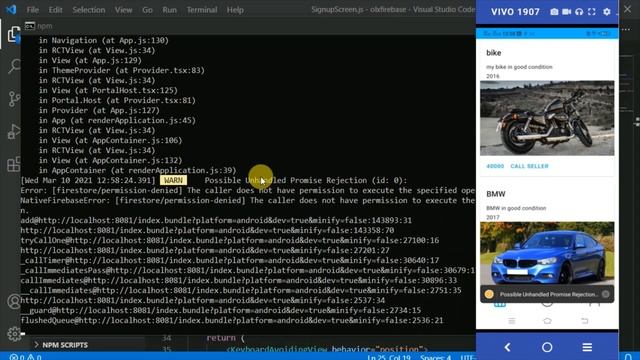
Task: Click the "in Navigation (at App.js:130)" line
Action: [103, 40]
